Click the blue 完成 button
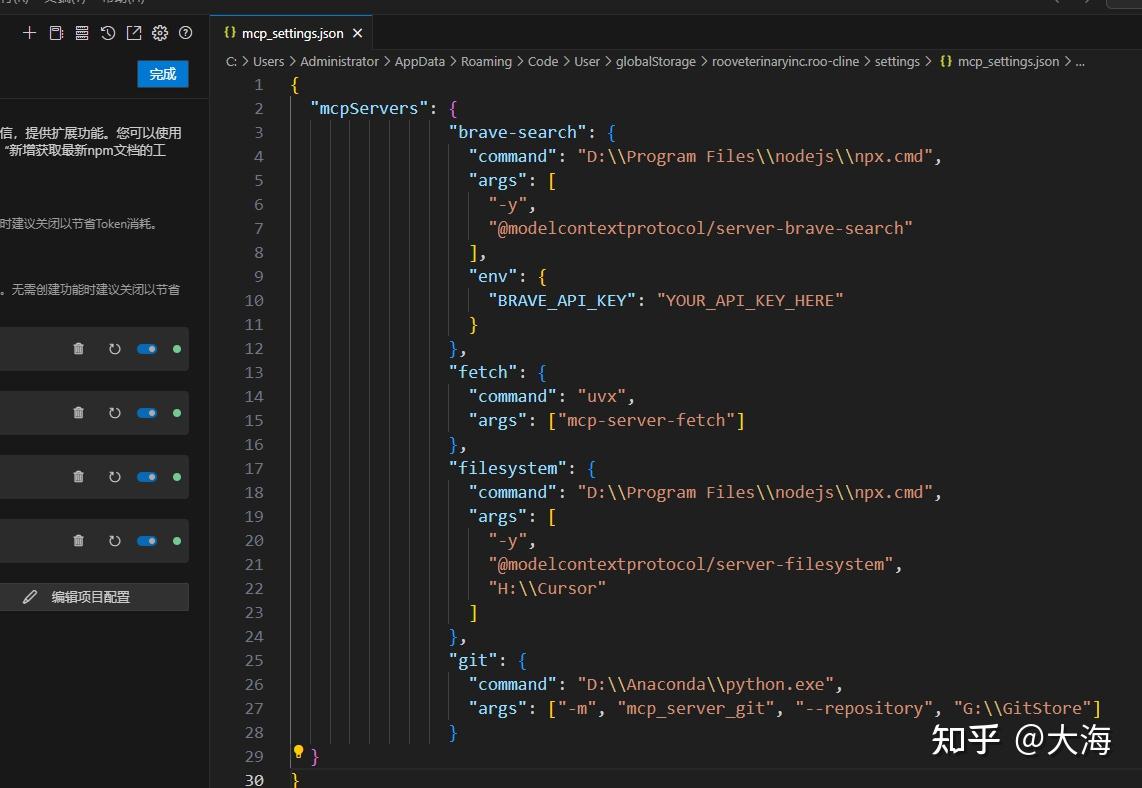1142x788 pixels. pyautogui.click(x=163, y=74)
